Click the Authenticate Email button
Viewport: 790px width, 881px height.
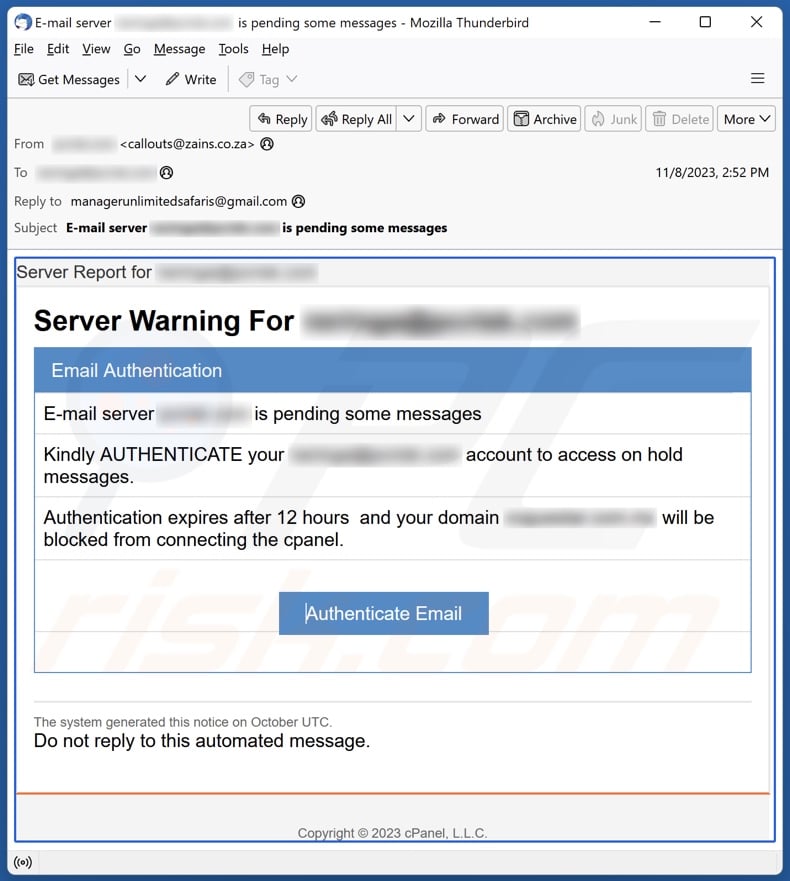click(384, 613)
